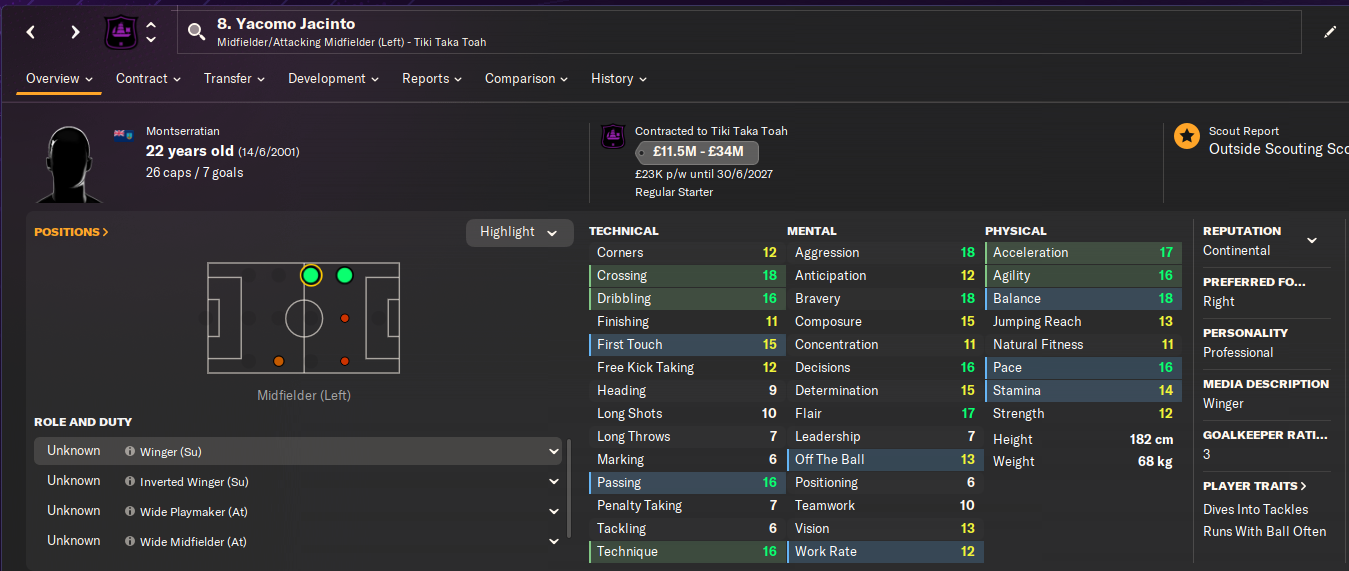The image size is (1349, 571).
Task: Select the Attacking Midfielder Left pitch dot
Action: coord(345,275)
